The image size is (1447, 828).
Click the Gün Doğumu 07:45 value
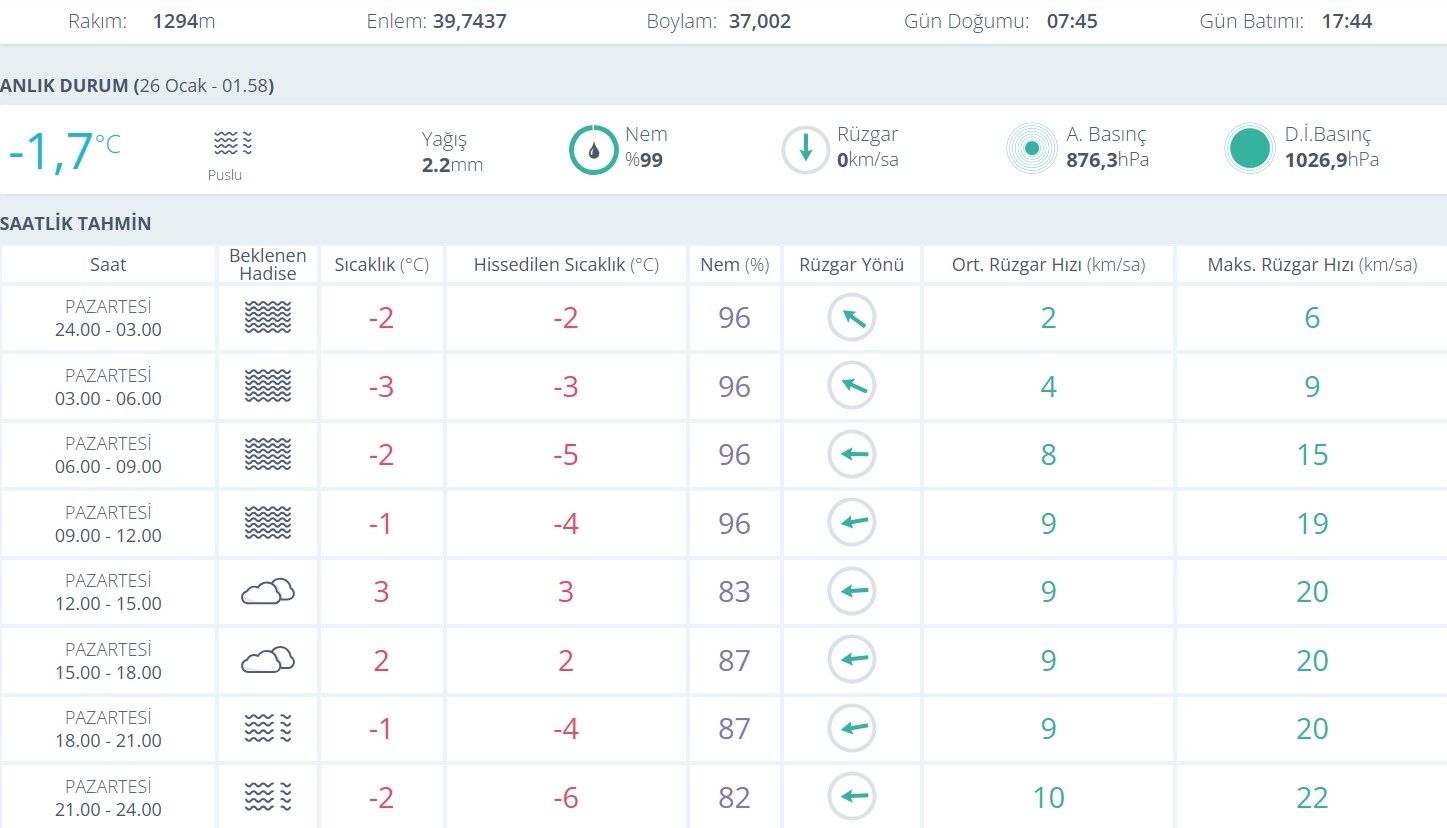(1072, 21)
